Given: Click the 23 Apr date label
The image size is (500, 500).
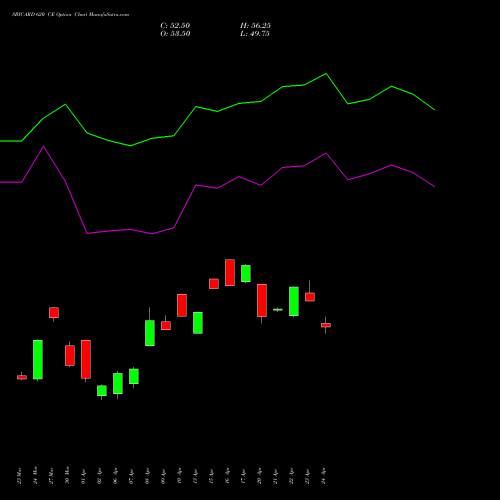Looking at the screenshot, I should click(x=307, y=476).
